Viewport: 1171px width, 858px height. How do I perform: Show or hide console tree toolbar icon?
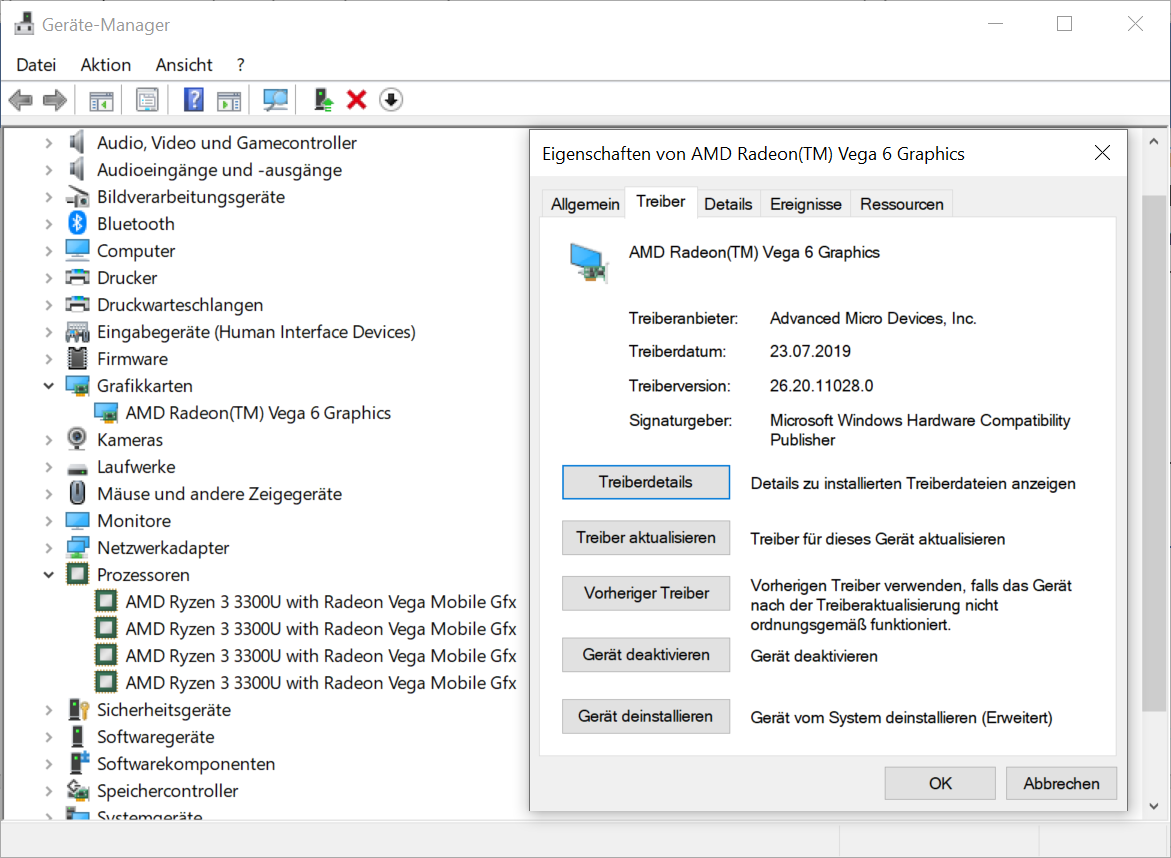click(101, 100)
